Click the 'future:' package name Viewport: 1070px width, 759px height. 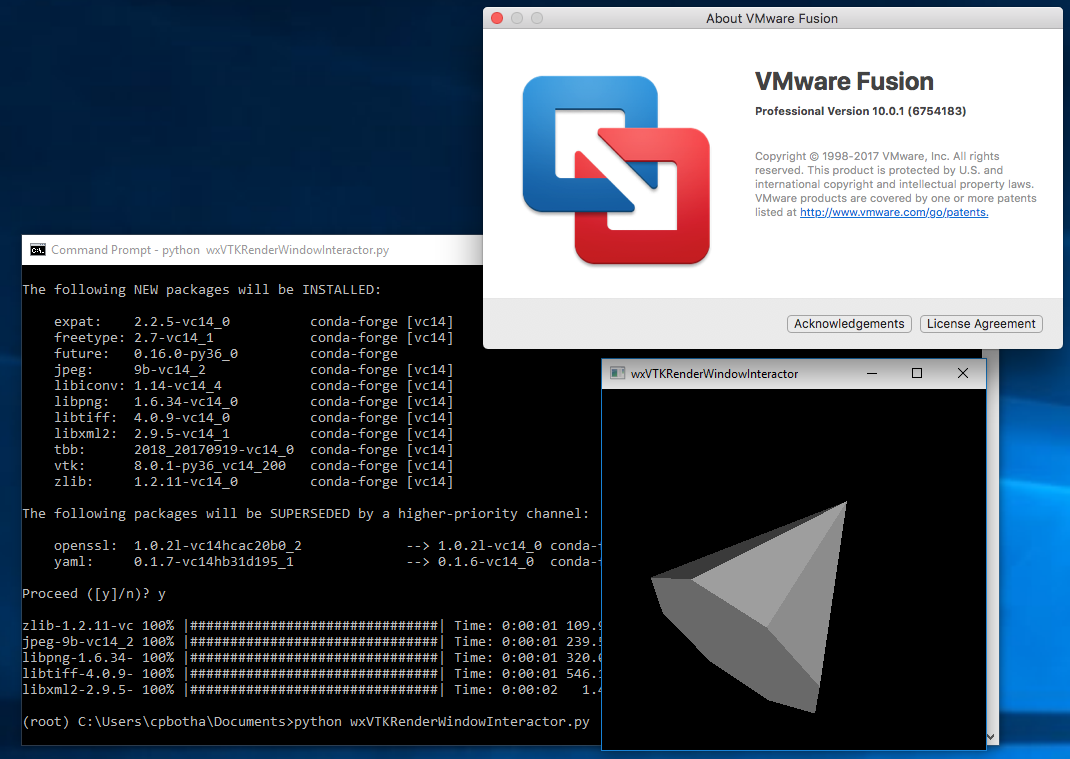tap(82, 354)
